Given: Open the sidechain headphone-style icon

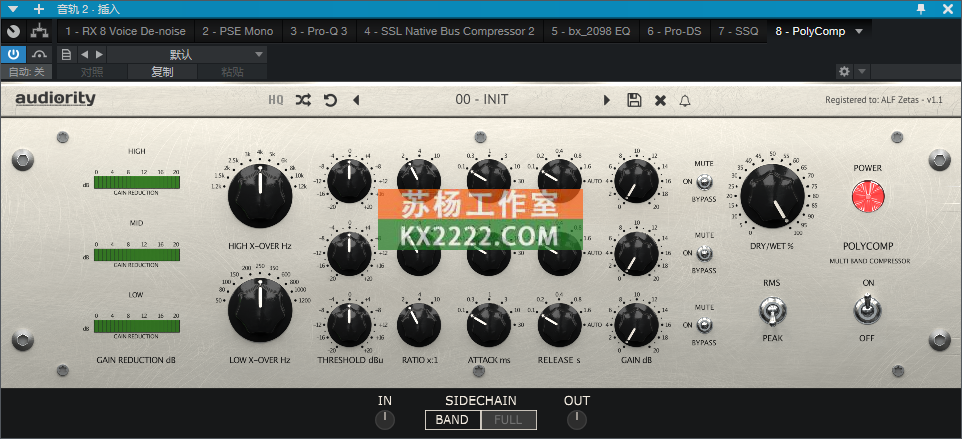Looking at the screenshot, I should click(x=40, y=55).
